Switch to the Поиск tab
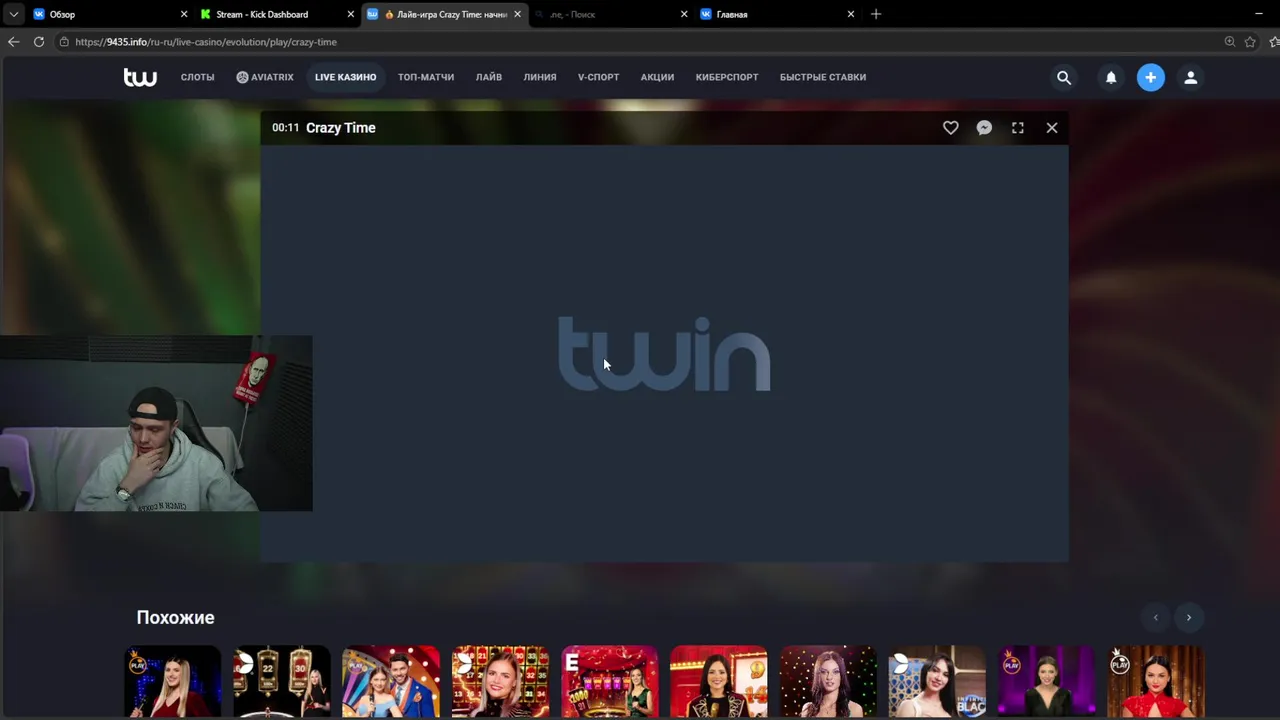 tap(610, 14)
